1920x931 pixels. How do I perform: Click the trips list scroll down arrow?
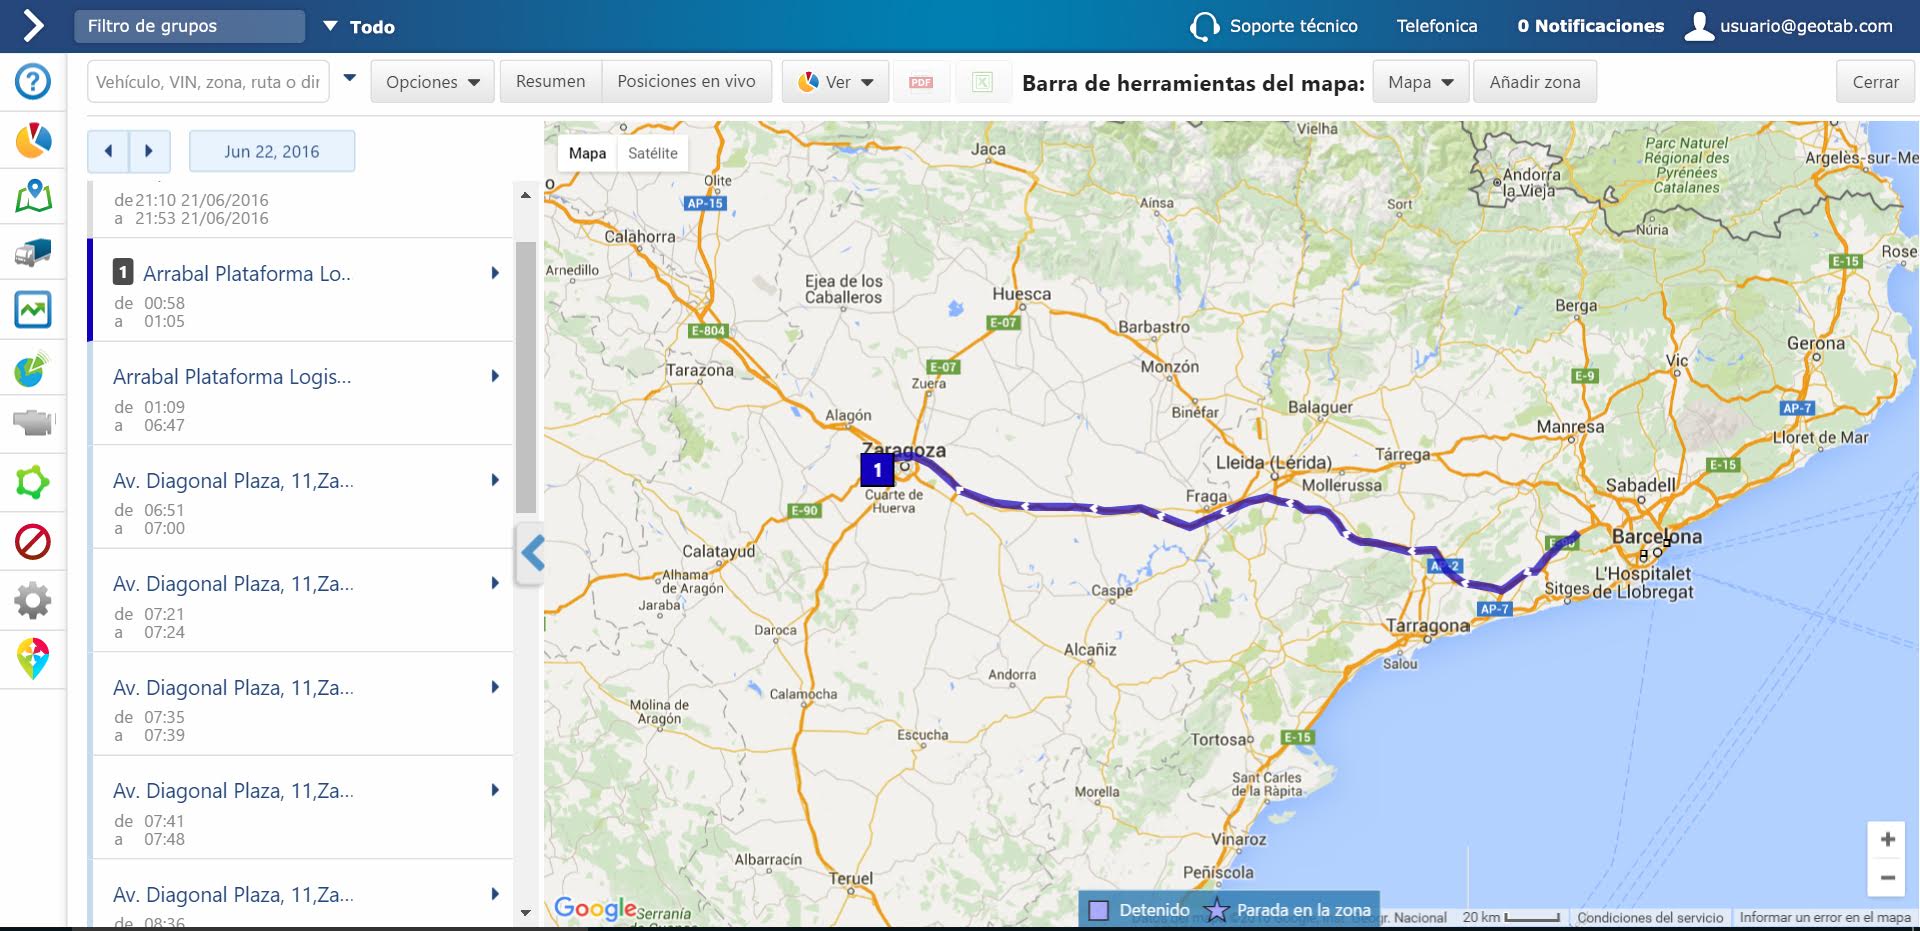point(526,913)
